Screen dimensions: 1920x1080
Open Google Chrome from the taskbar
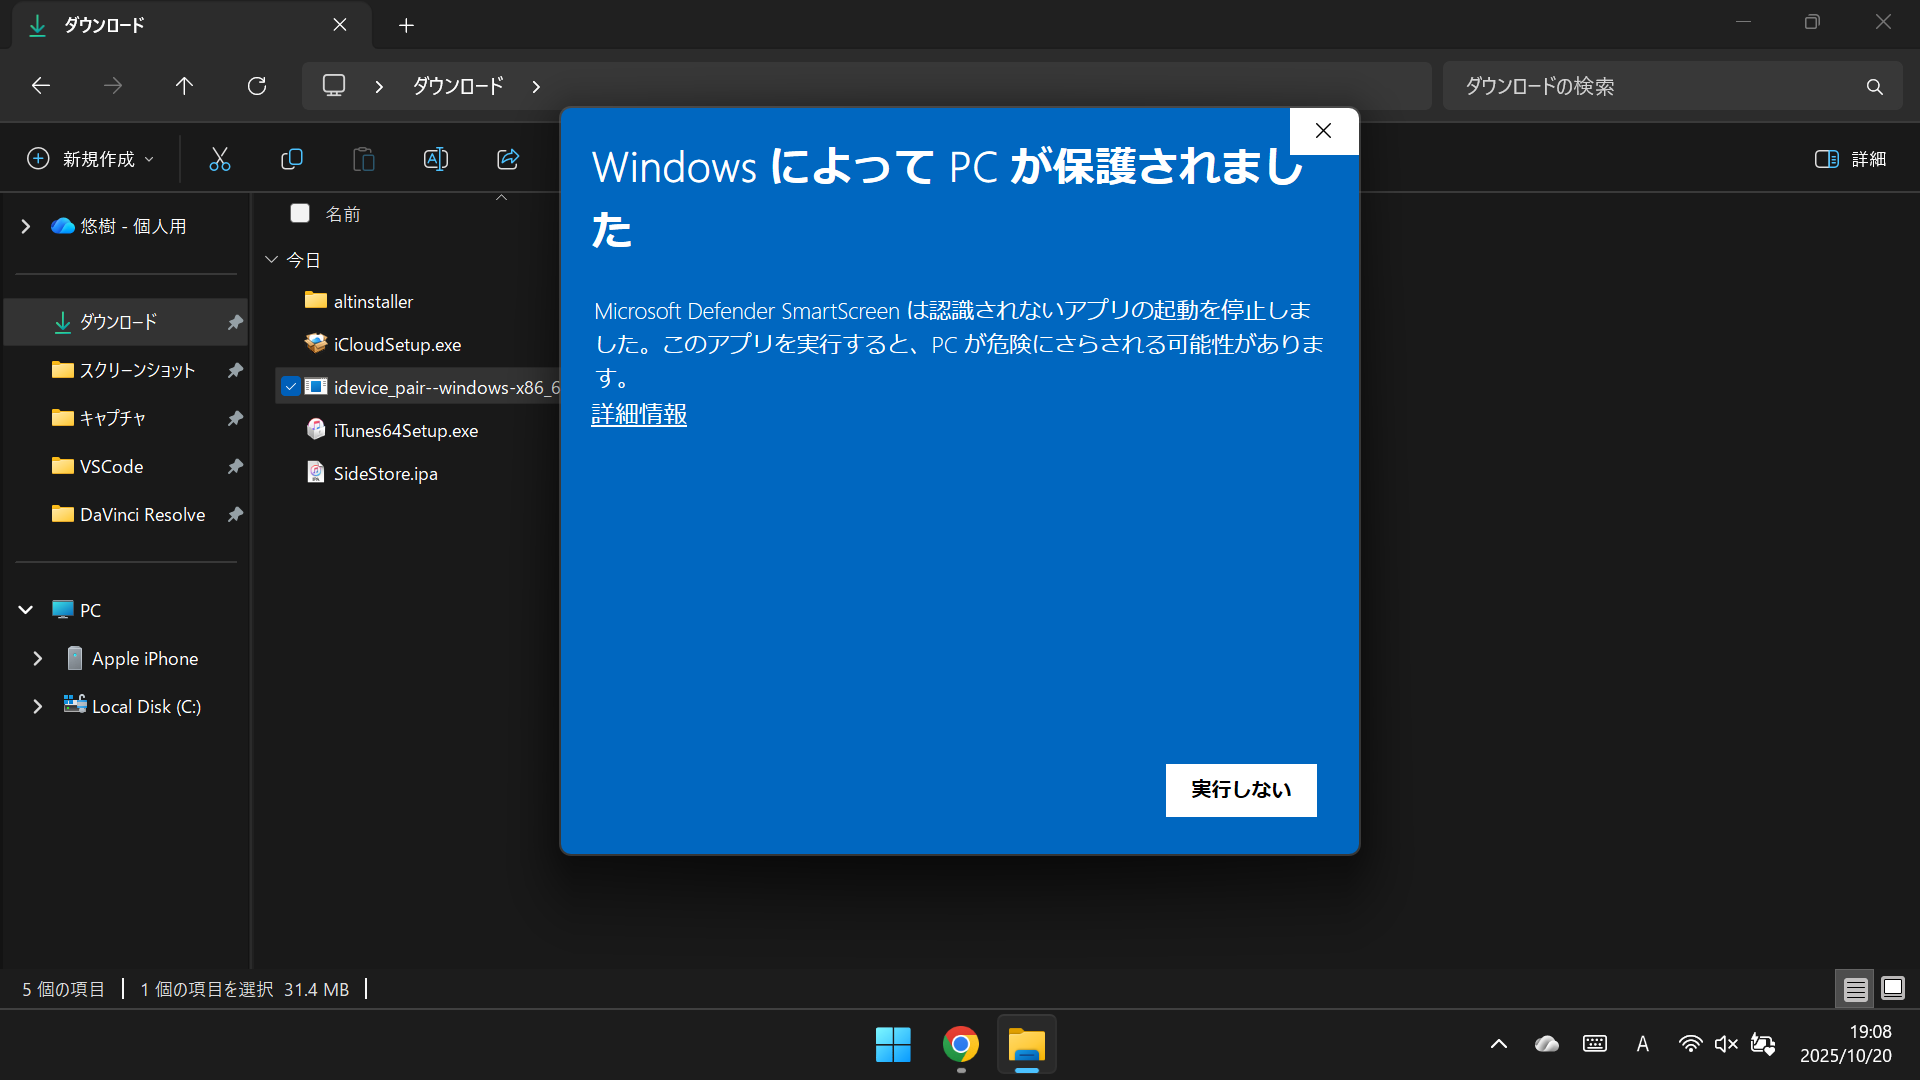pos(960,1044)
